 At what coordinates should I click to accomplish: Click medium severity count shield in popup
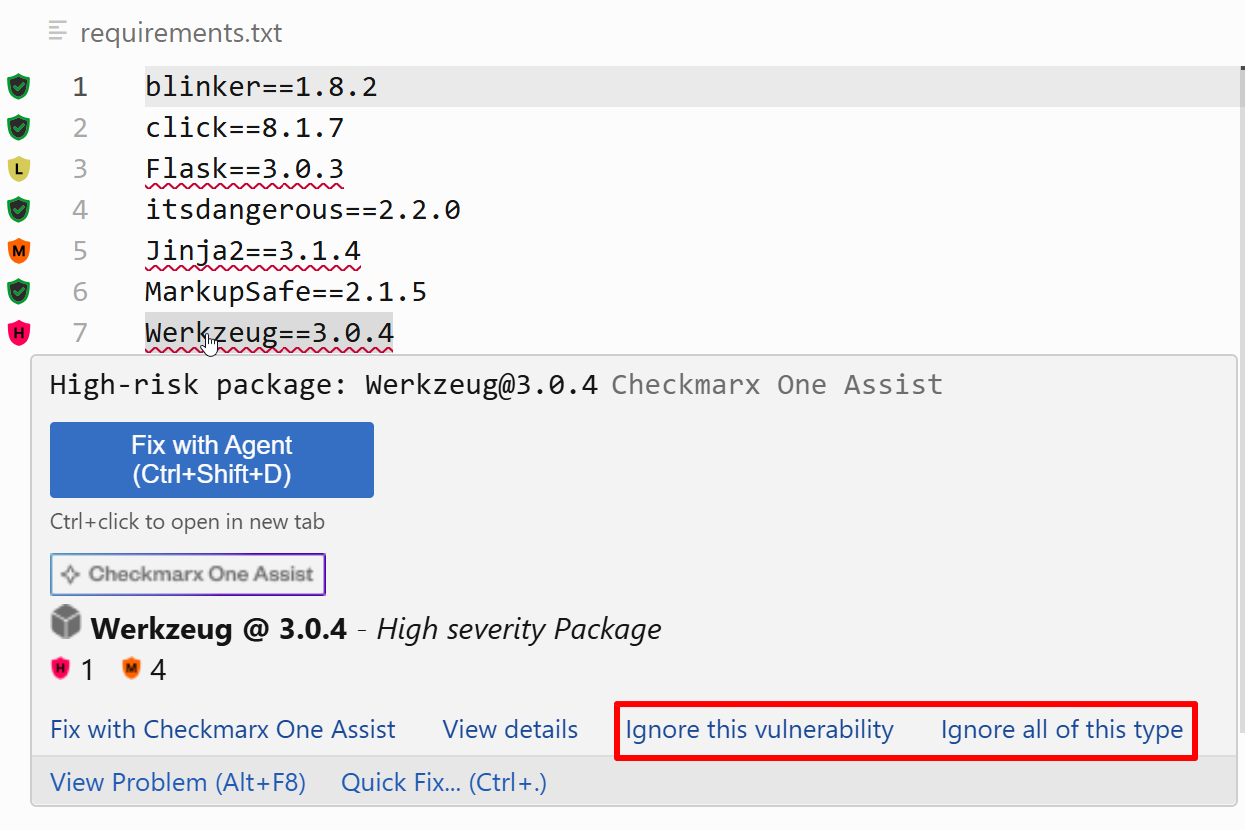pyautogui.click(x=132, y=668)
